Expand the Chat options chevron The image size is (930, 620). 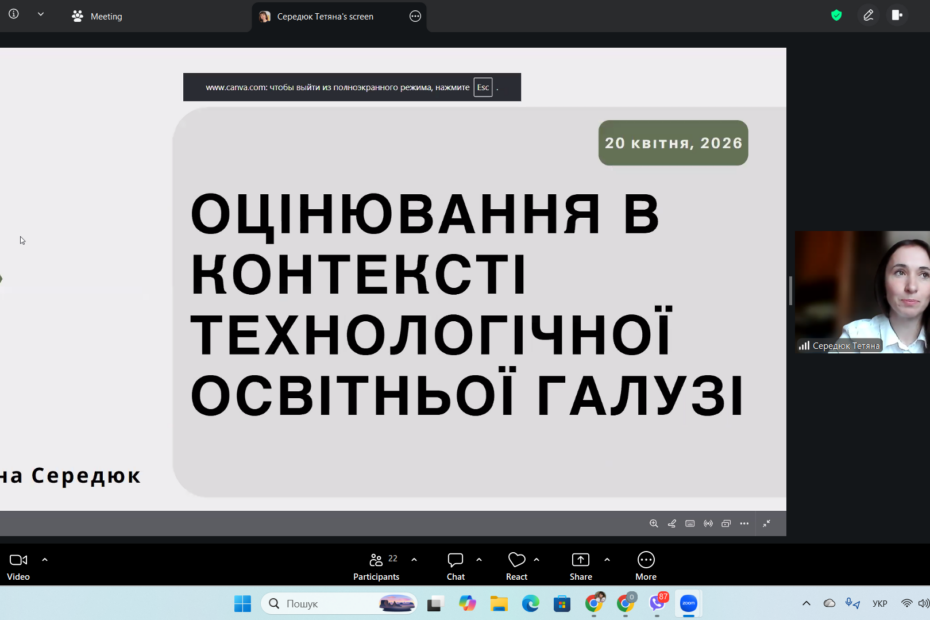pyautogui.click(x=479, y=560)
